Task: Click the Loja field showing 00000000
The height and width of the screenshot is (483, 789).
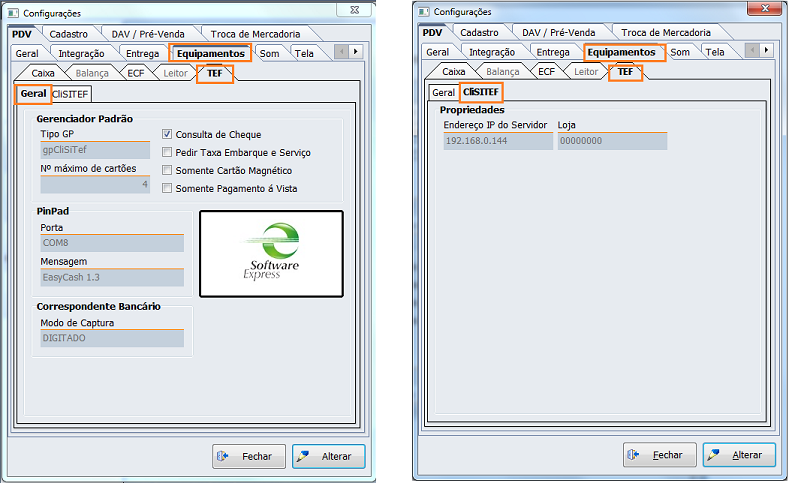Action: [611, 141]
